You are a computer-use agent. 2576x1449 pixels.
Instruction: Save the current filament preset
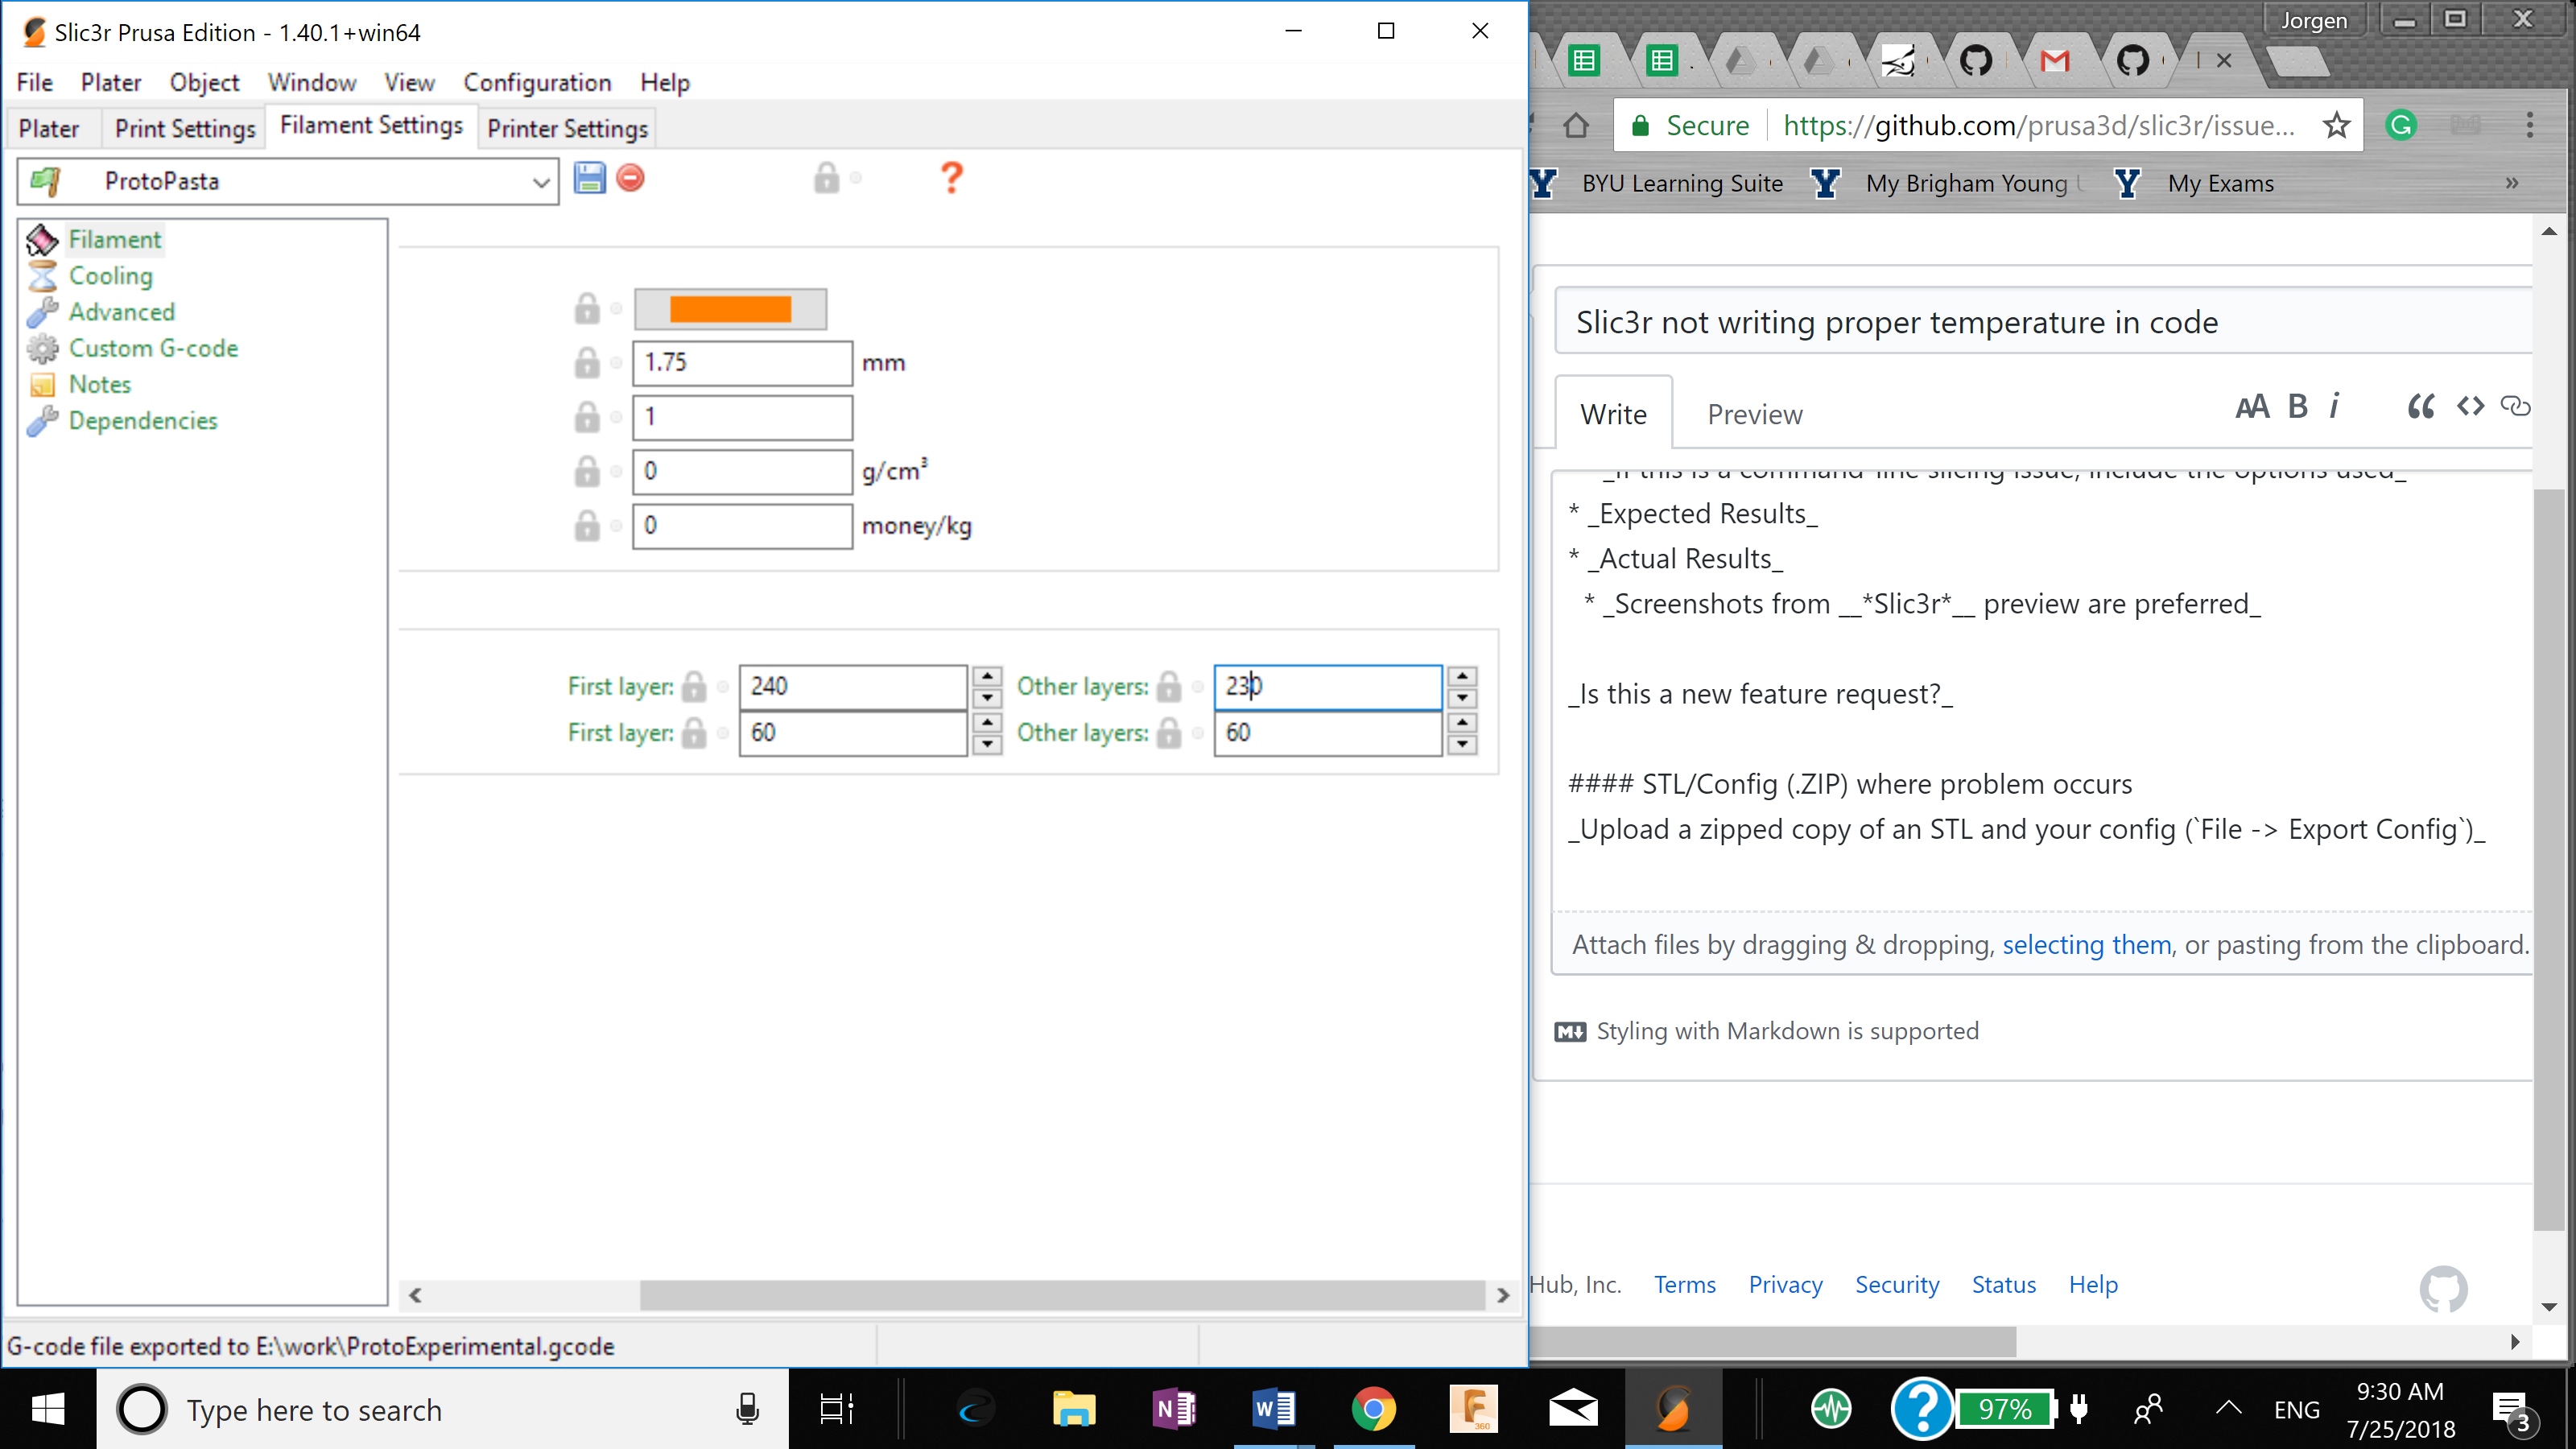pyautogui.click(x=590, y=178)
